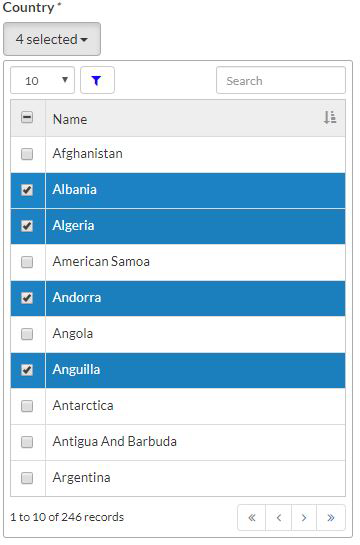360x545 pixels.
Task: Open the 4 selected country dropdown
Action: tap(52, 39)
